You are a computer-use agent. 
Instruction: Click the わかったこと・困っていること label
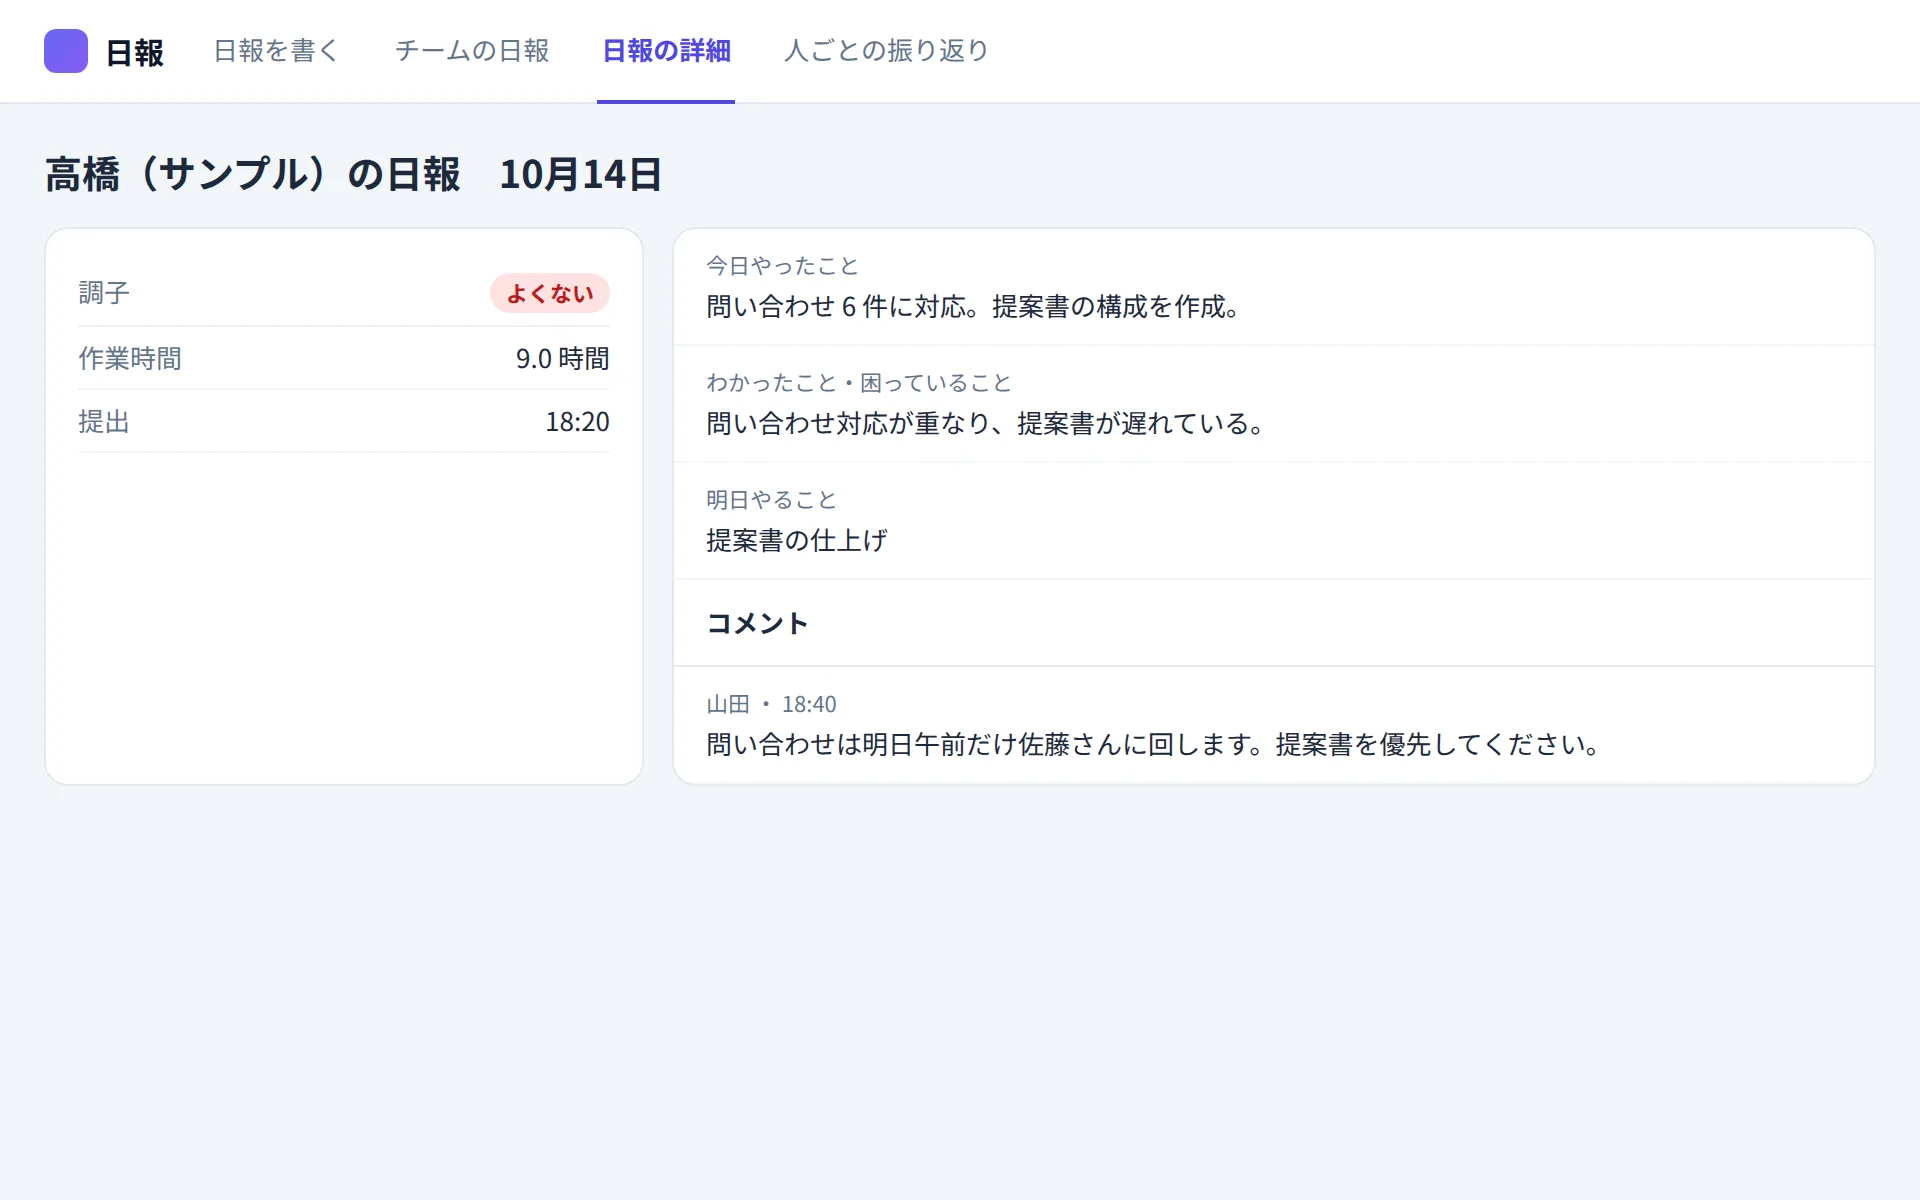coord(859,383)
